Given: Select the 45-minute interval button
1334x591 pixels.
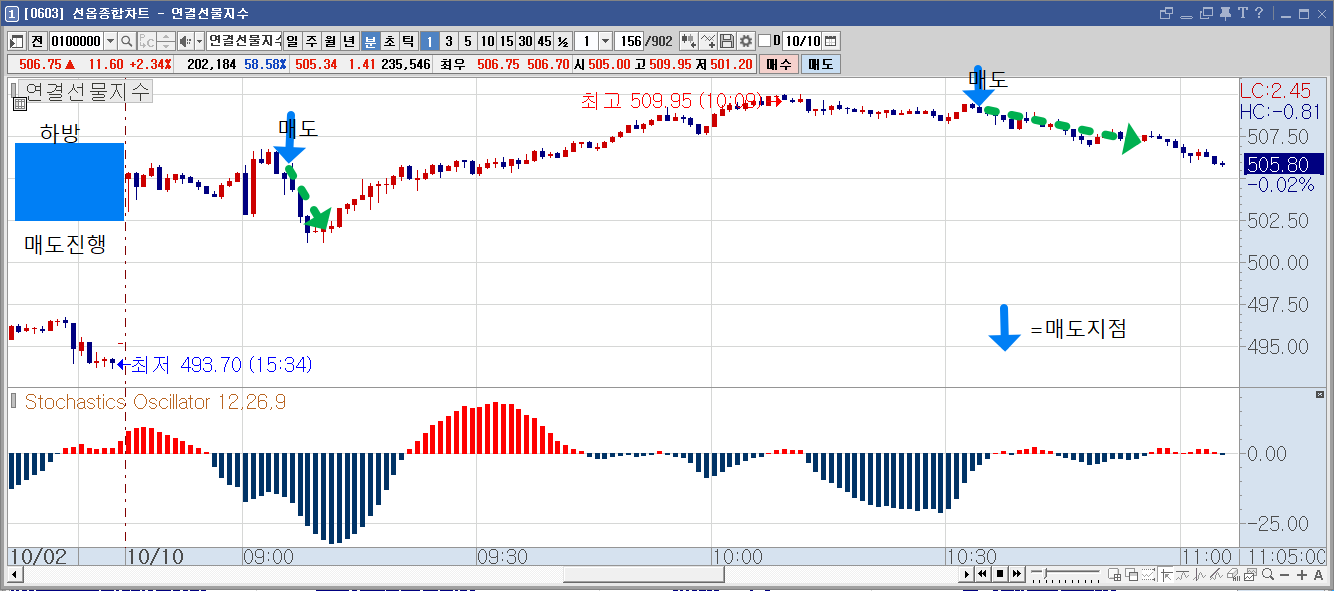Looking at the screenshot, I should pyautogui.click(x=543, y=41).
